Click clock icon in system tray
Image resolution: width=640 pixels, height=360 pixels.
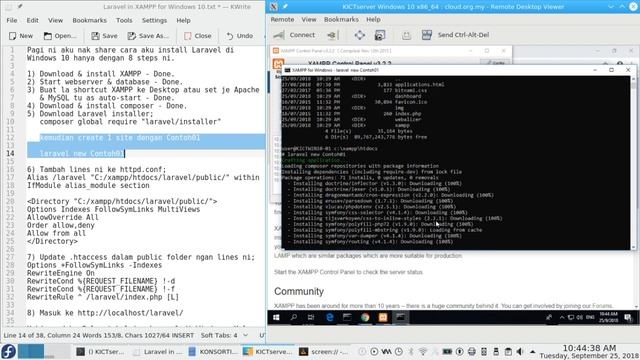pyautogui.click(x=399, y=351)
